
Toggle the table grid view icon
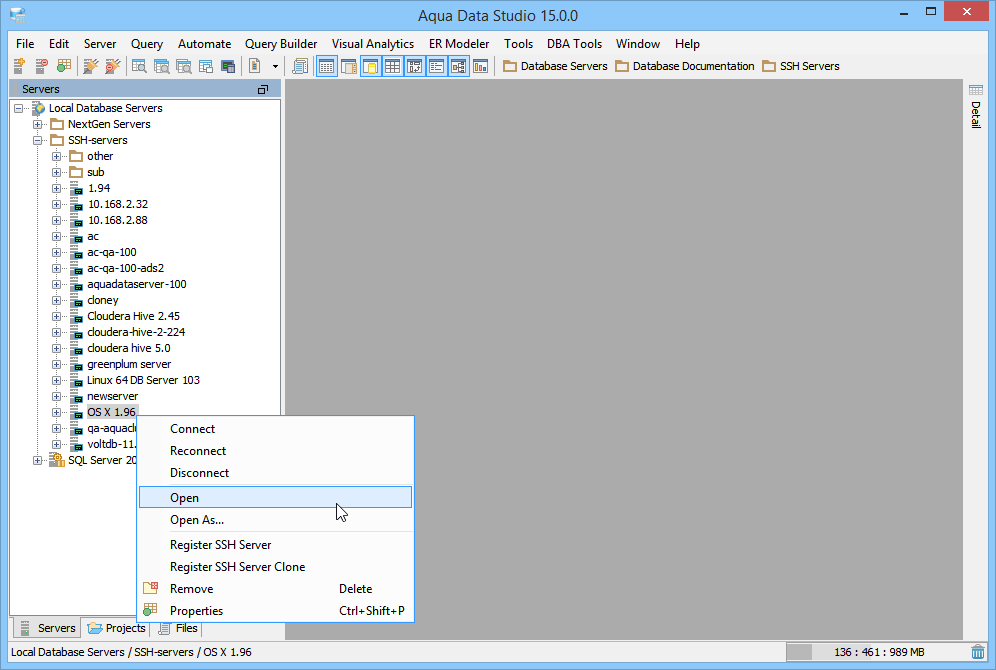393,66
